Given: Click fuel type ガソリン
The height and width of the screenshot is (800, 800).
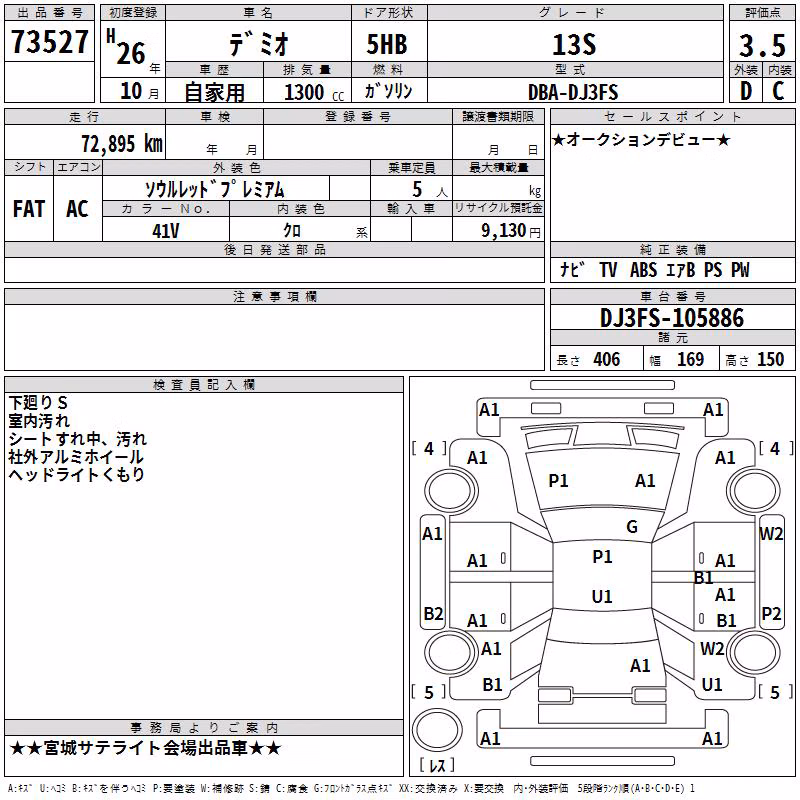Looking at the screenshot, I should (x=388, y=91).
